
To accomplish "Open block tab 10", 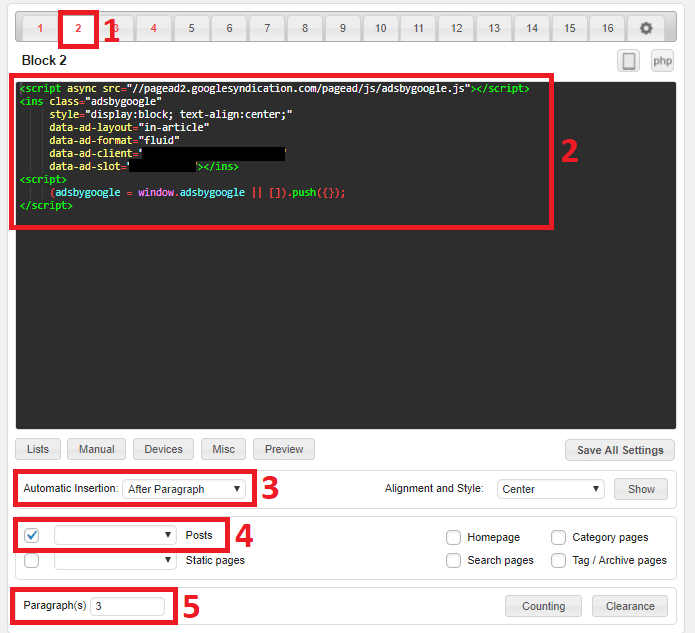I will (x=380, y=28).
